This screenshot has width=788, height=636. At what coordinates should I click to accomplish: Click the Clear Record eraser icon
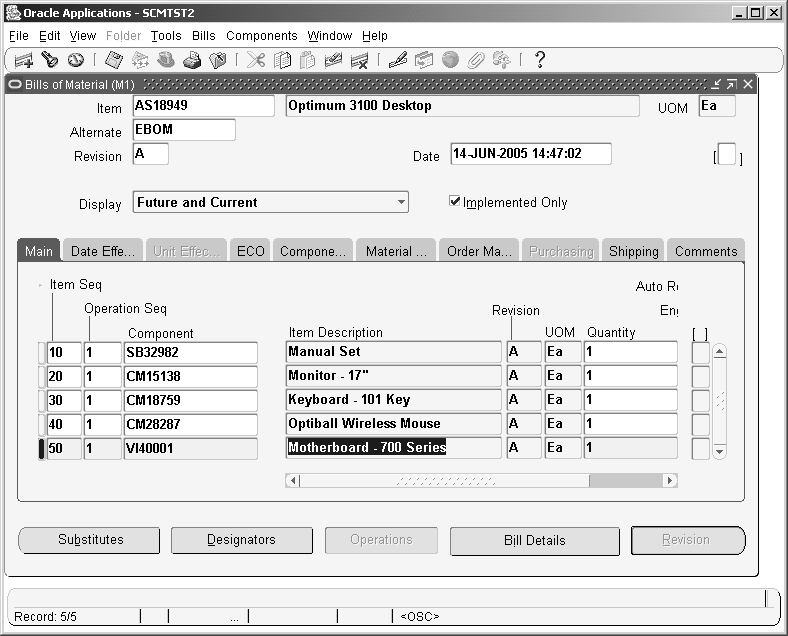tap(333, 60)
